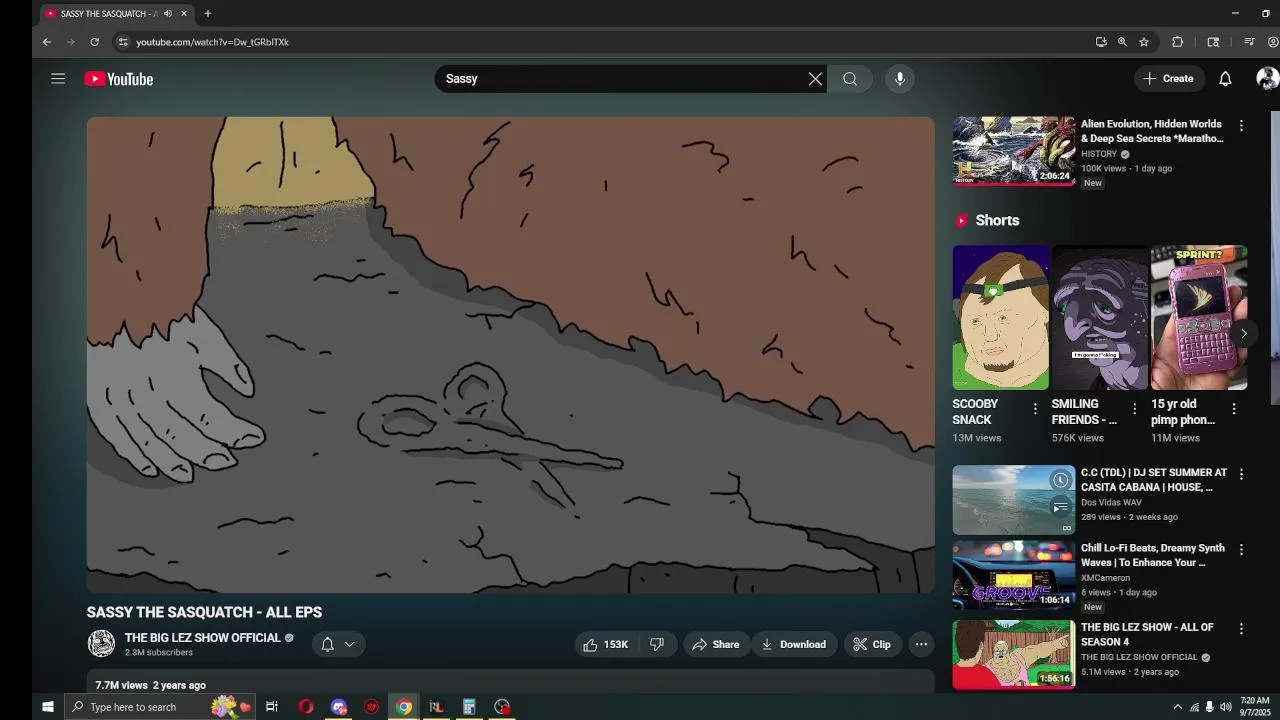Open the YouTube guide hamburger menu
Screen dimensions: 1280x720
[58, 79]
